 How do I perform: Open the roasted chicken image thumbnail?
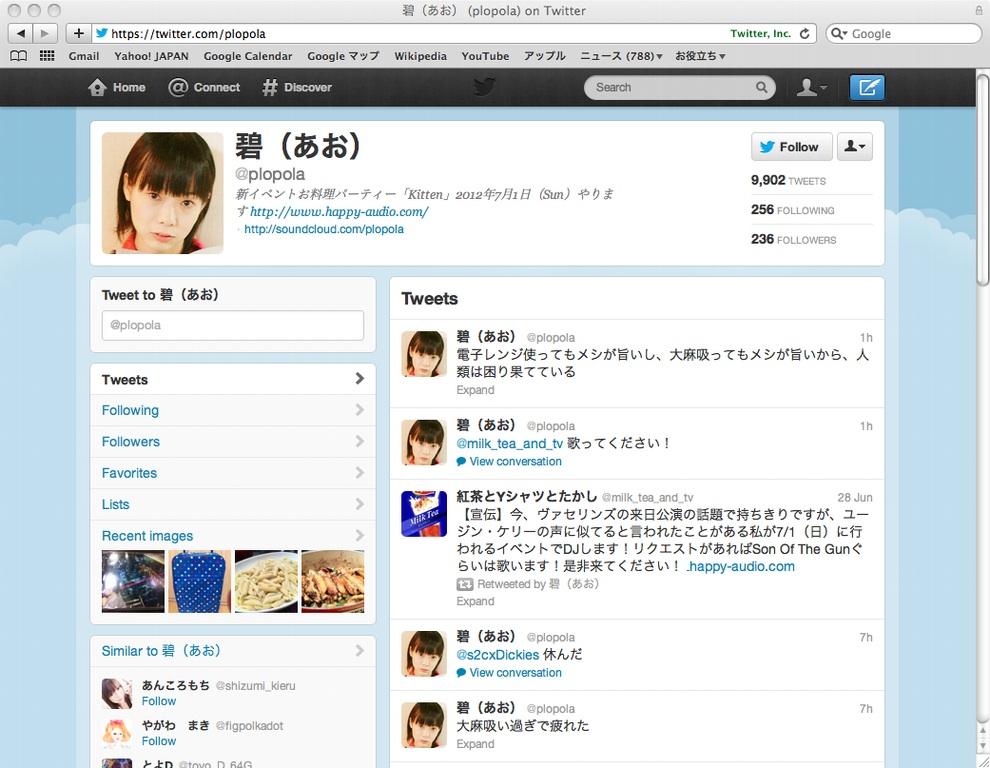point(333,581)
